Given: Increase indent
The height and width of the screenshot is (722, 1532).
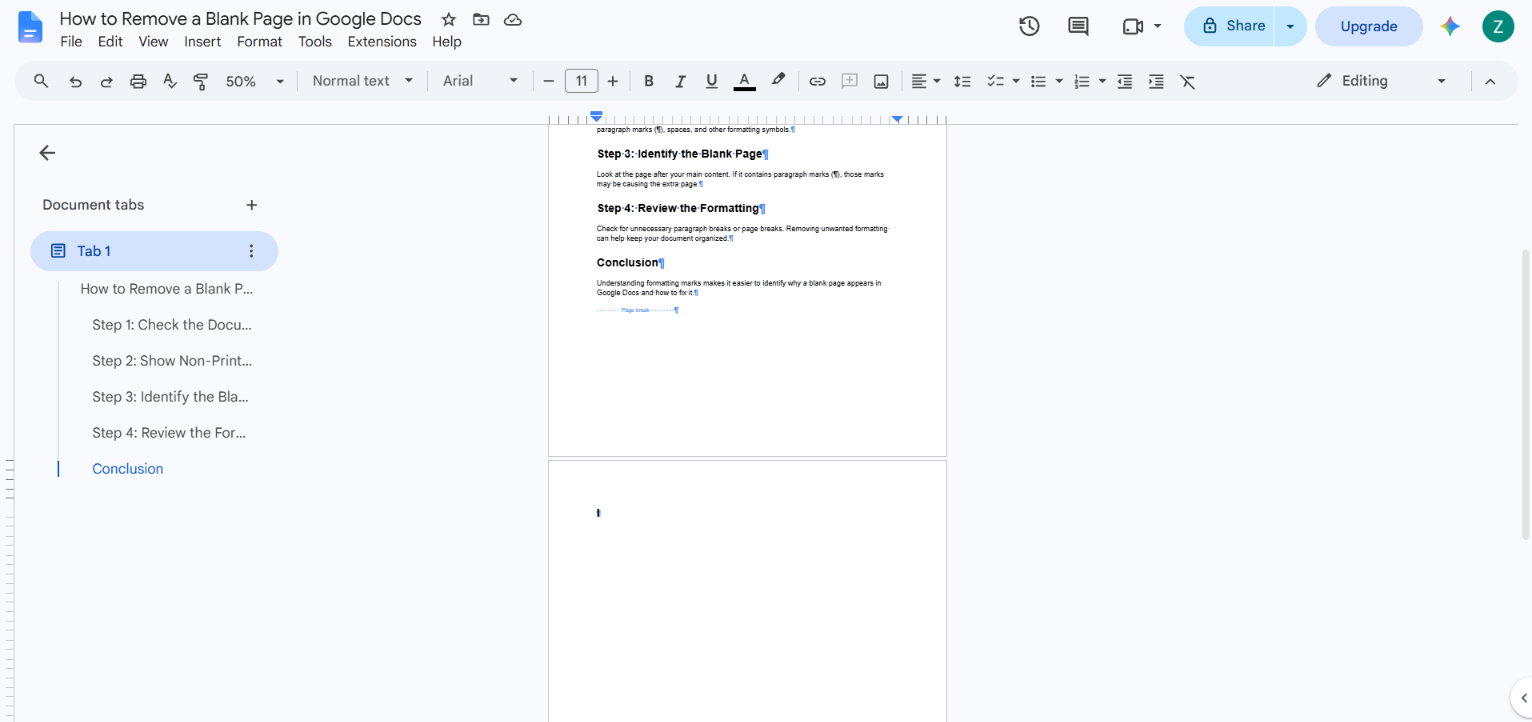Looking at the screenshot, I should click(1156, 81).
